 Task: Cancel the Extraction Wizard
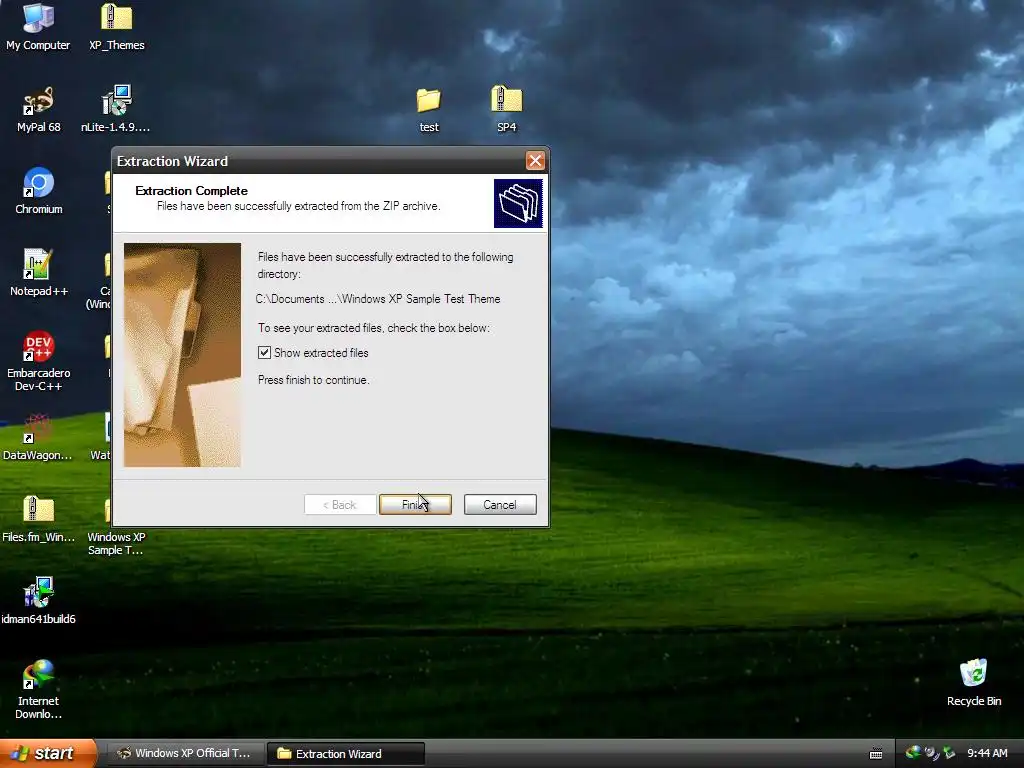tap(500, 504)
